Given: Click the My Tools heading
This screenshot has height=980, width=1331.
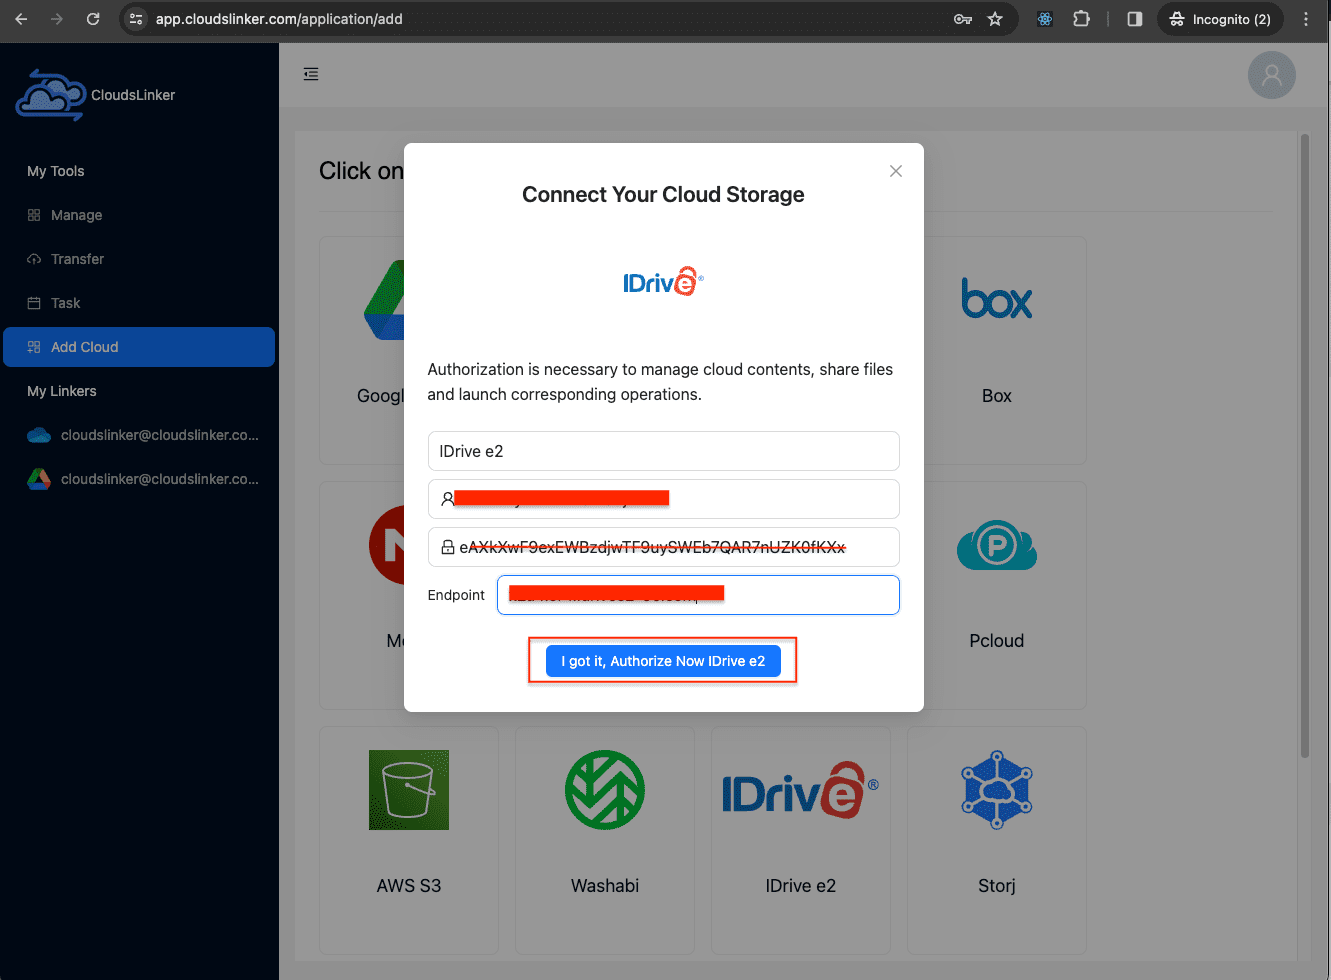Looking at the screenshot, I should (56, 171).
